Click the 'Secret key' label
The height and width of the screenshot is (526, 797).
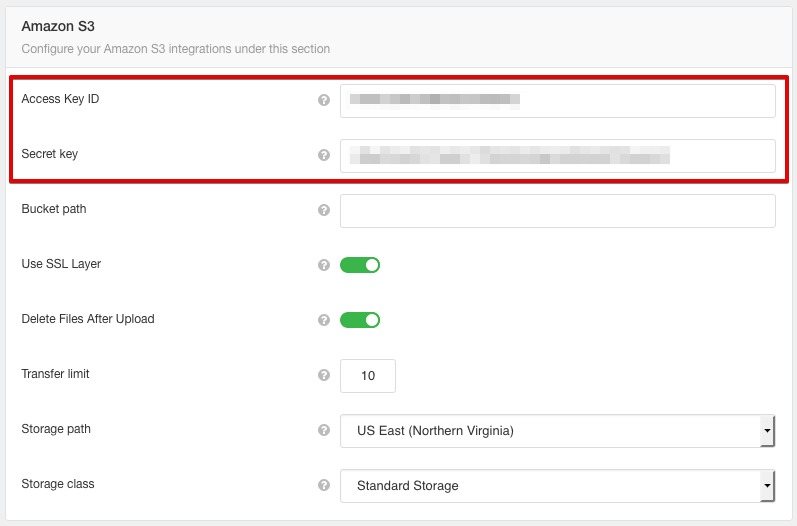(49, 153)
